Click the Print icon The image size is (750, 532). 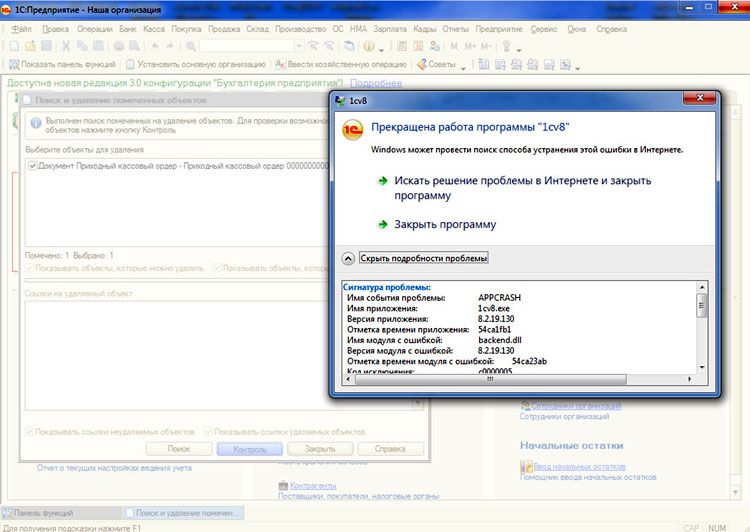coord(119,46)
